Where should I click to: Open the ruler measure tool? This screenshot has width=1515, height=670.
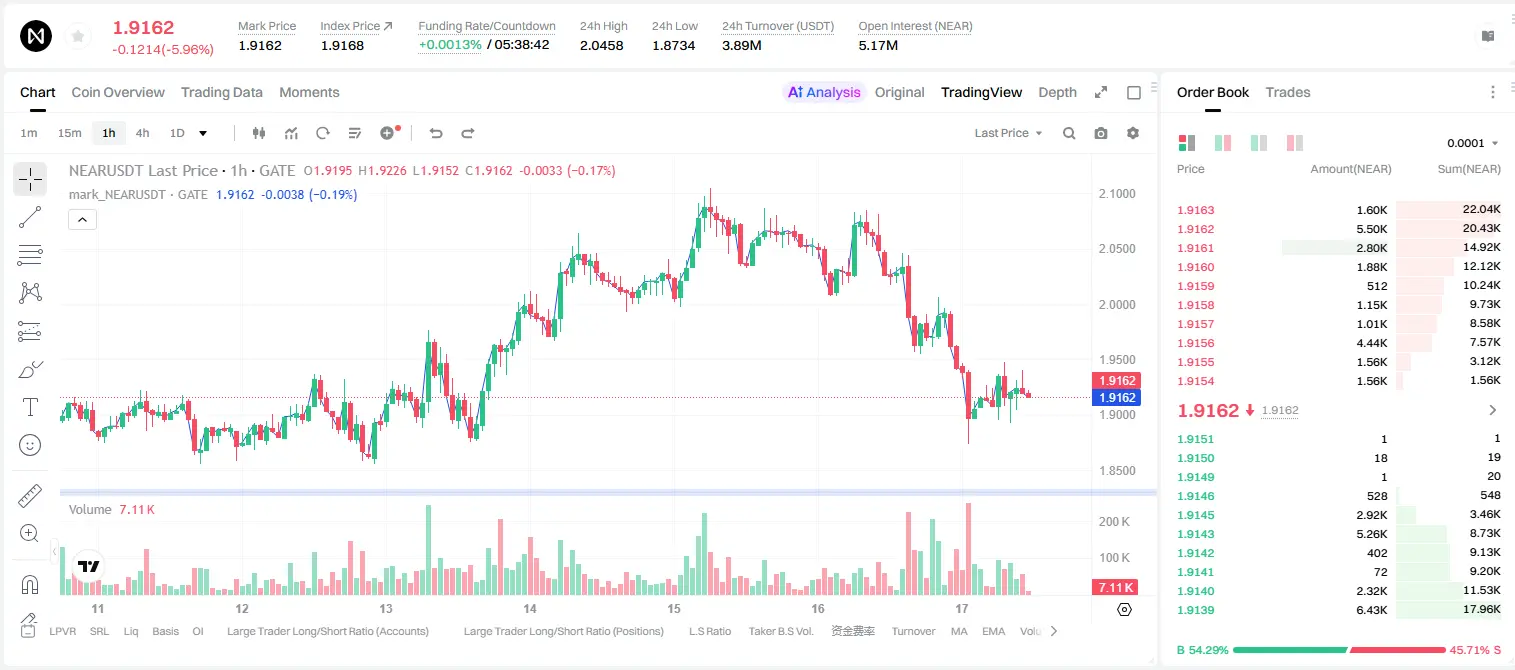pos(30,496)
